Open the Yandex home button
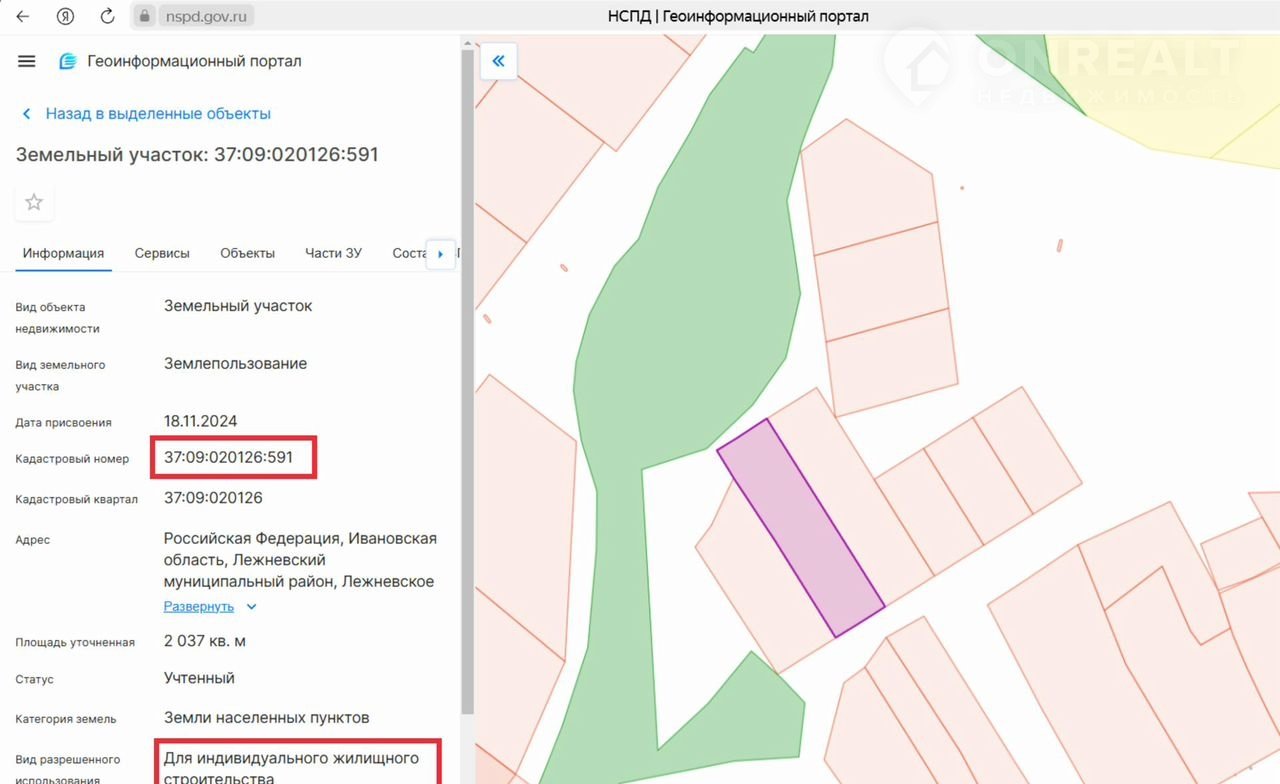Screen dimensions: 1280x784 (x=65, y=16)
